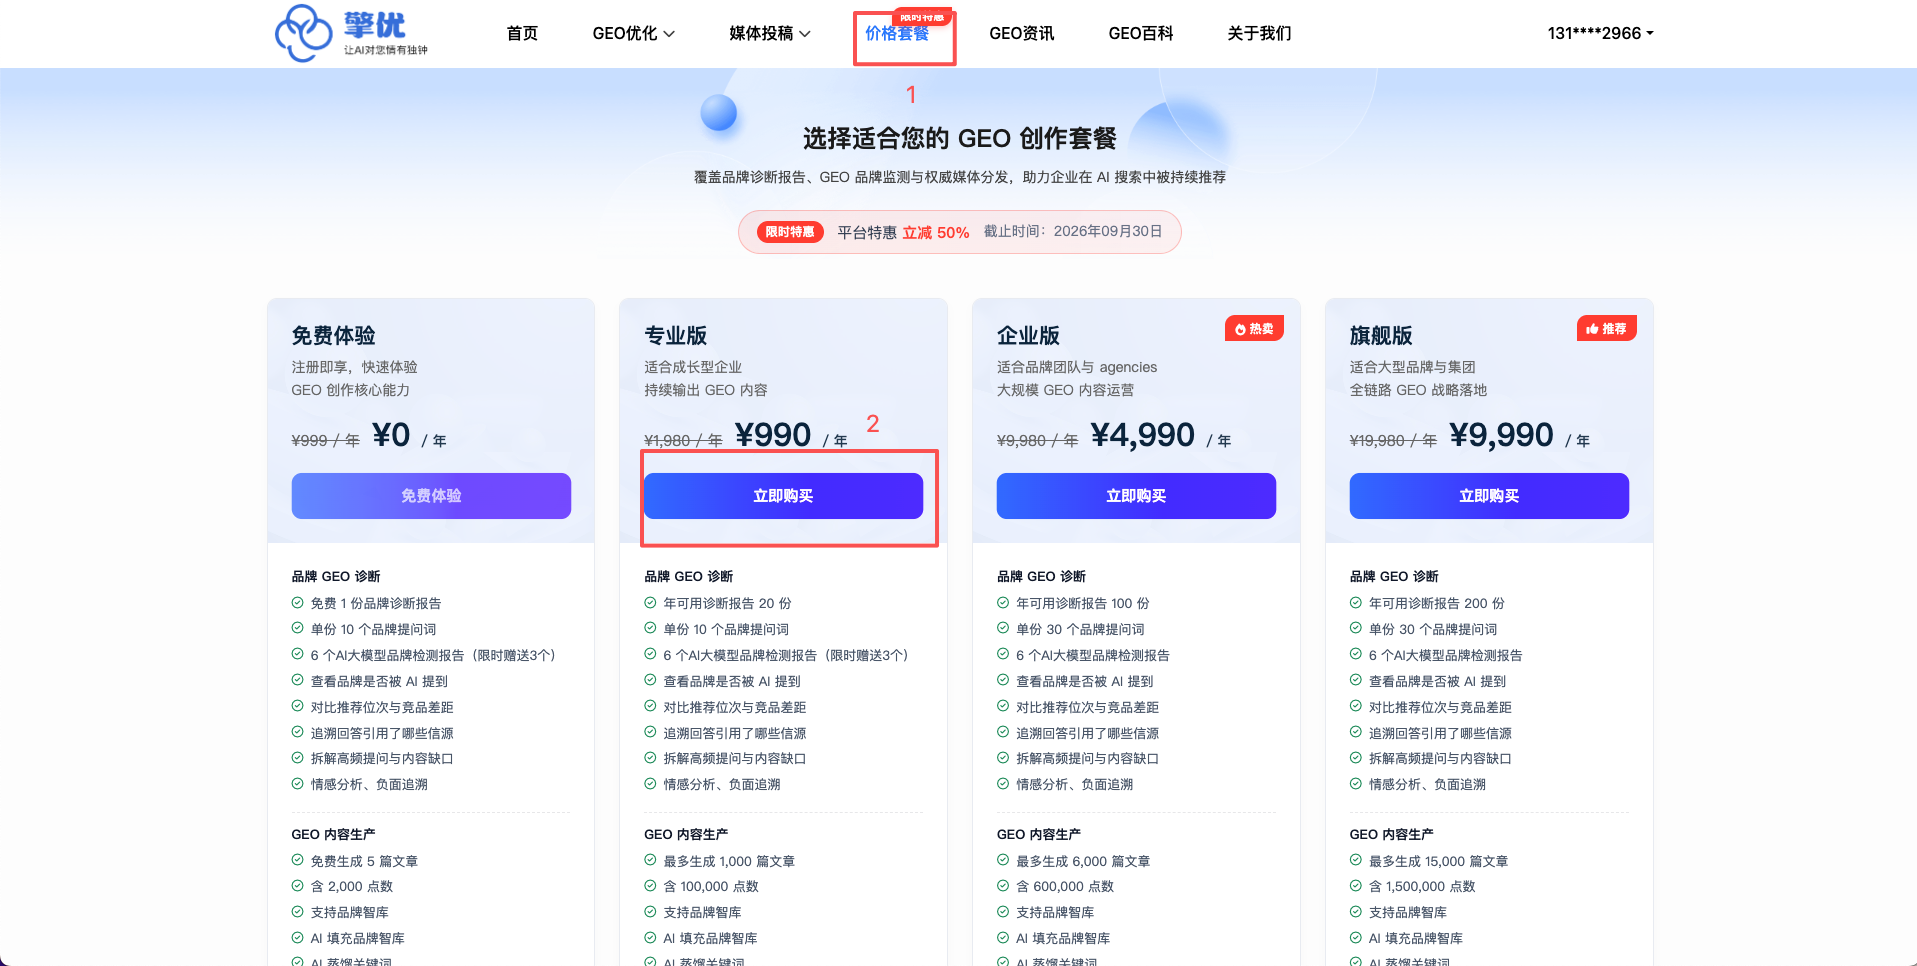Click check icon beside 免费 1 份品牌诊断报告
The image size is (1917, 966).
tap(297, 603)
